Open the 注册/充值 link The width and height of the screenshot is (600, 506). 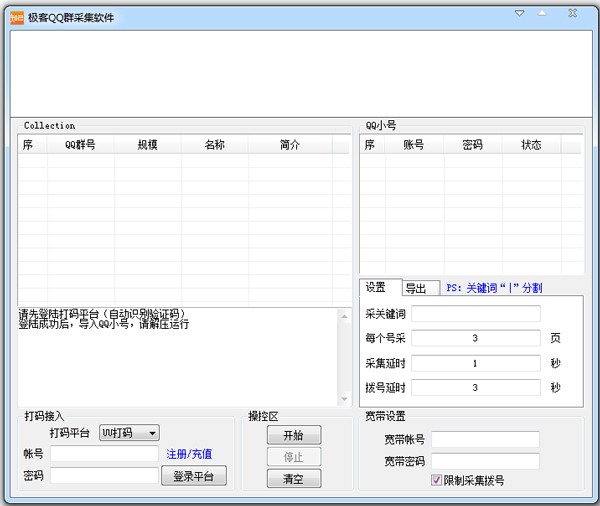click(189, 454)
